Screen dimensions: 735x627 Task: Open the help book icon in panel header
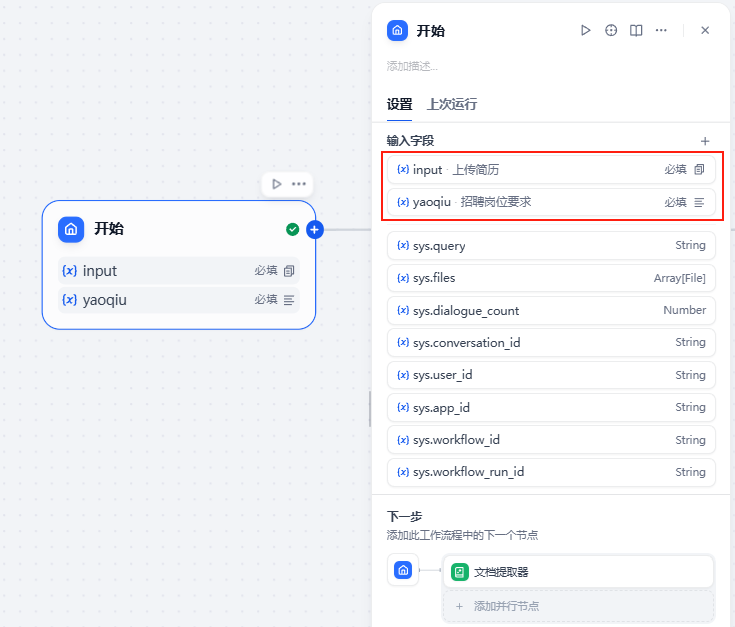pos(636,31)
